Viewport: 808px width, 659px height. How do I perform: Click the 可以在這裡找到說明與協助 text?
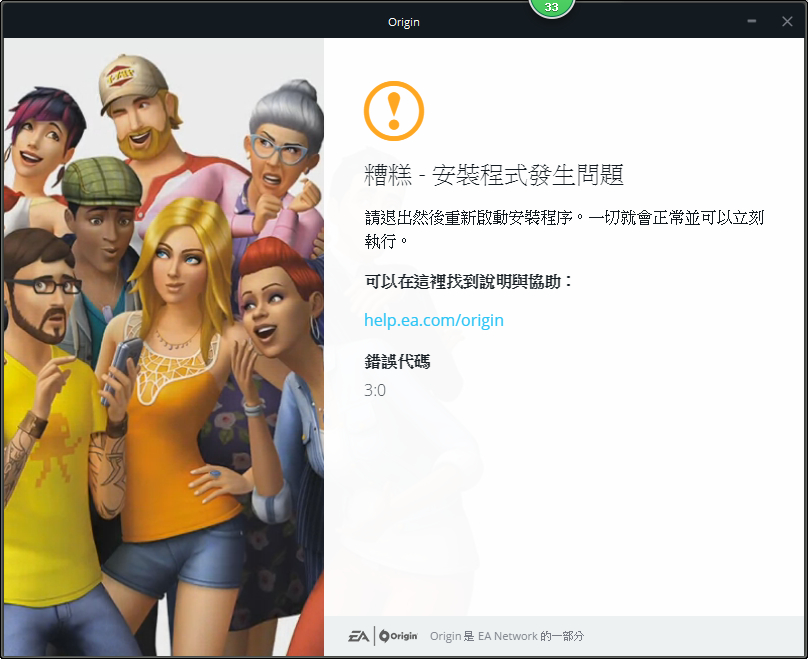tap(468, 282)
